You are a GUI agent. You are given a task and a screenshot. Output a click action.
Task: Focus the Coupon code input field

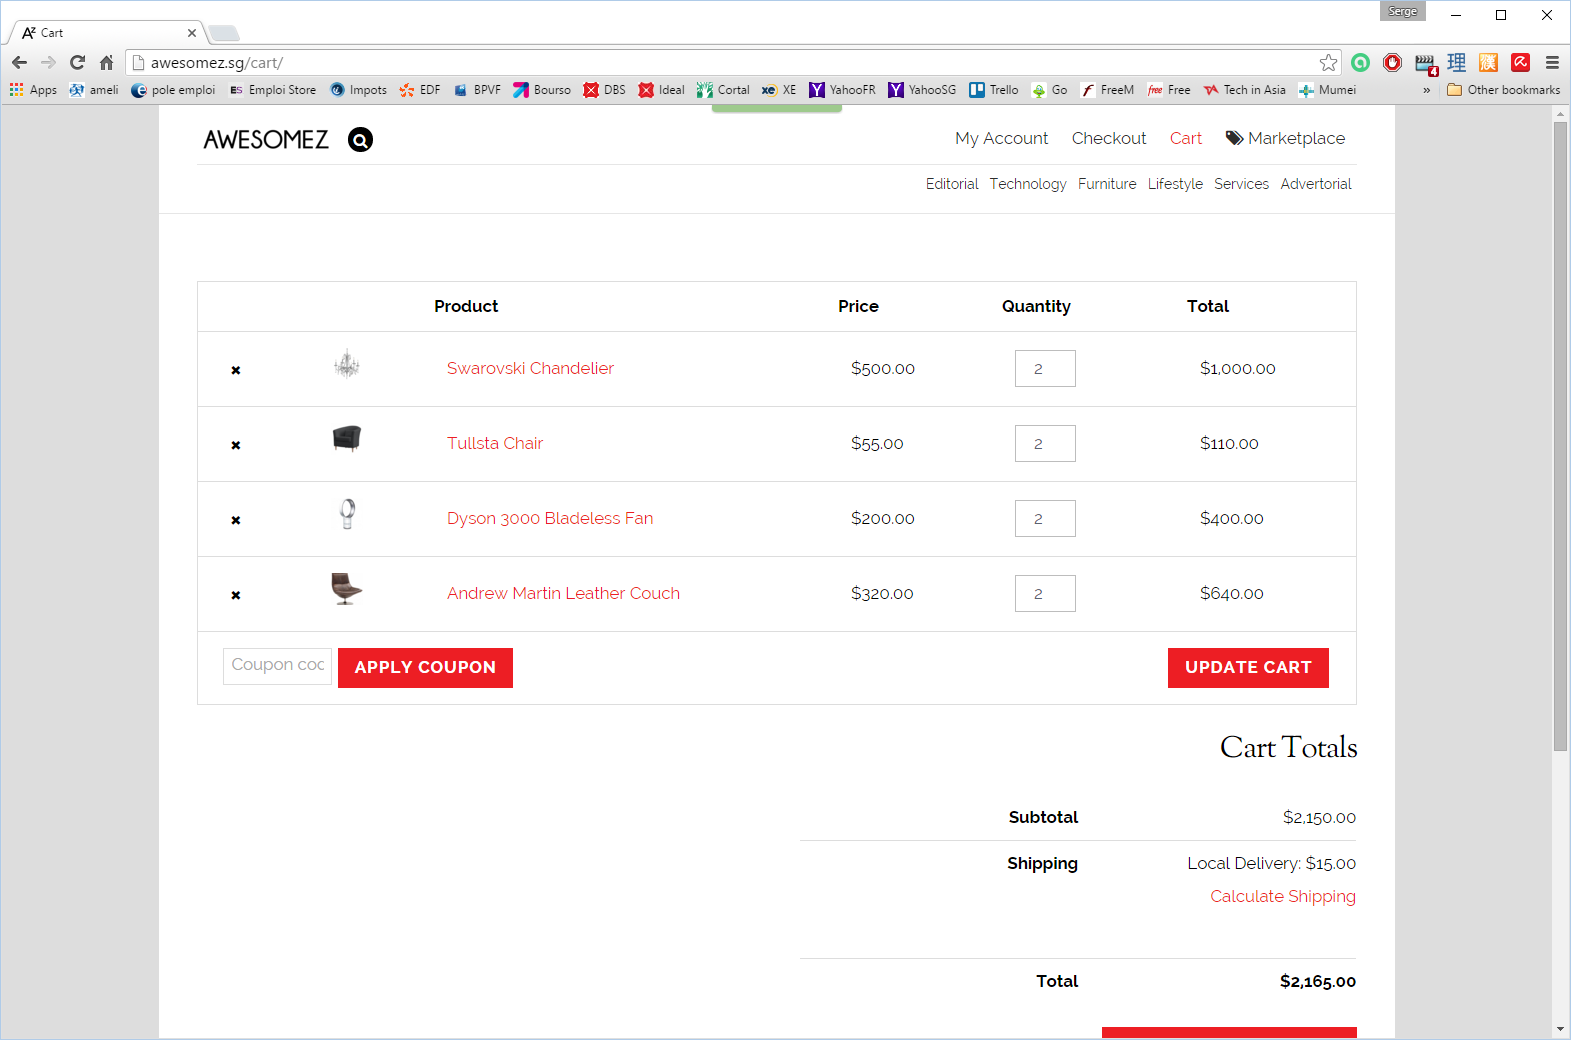[x=277, y=666]
